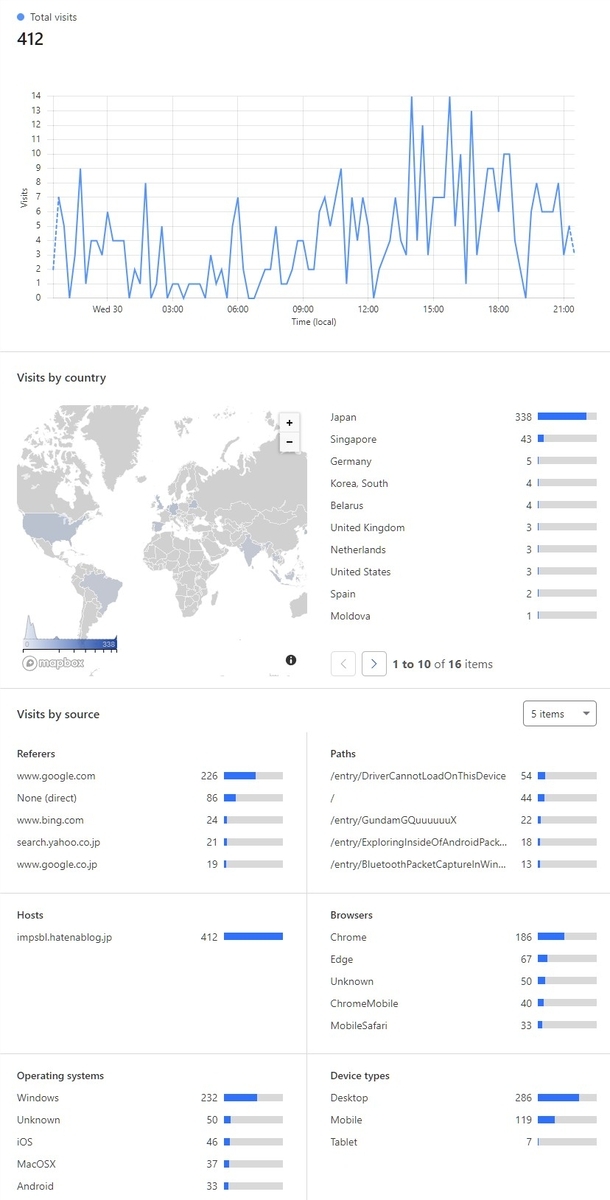This screenshot has width=610, height=1200.
Task: Go to next page of countries
Action: click(374, 663)
